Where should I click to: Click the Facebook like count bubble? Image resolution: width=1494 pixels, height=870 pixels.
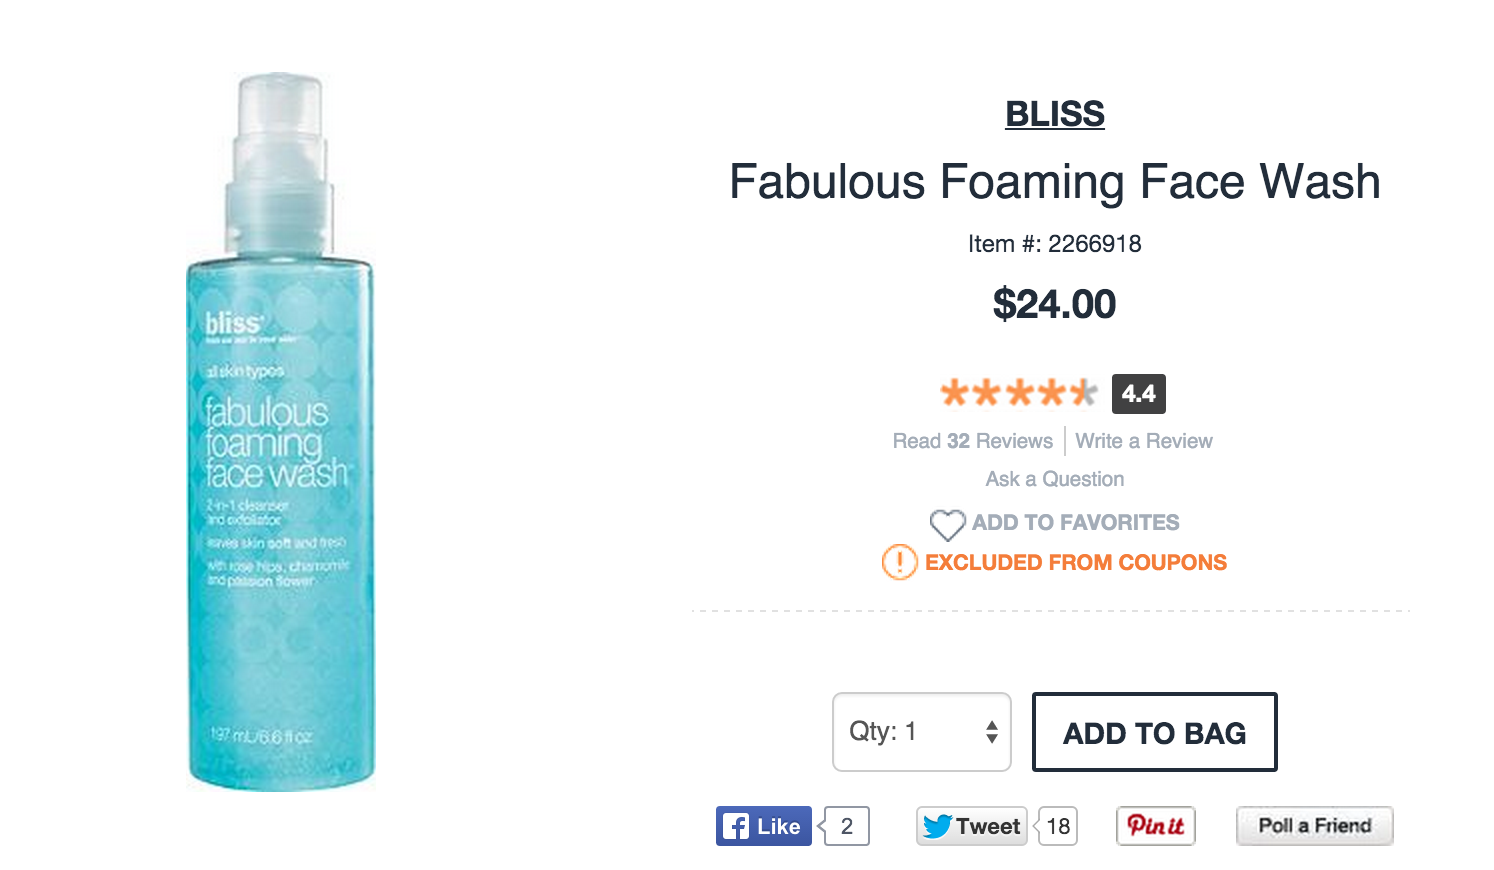847,826
